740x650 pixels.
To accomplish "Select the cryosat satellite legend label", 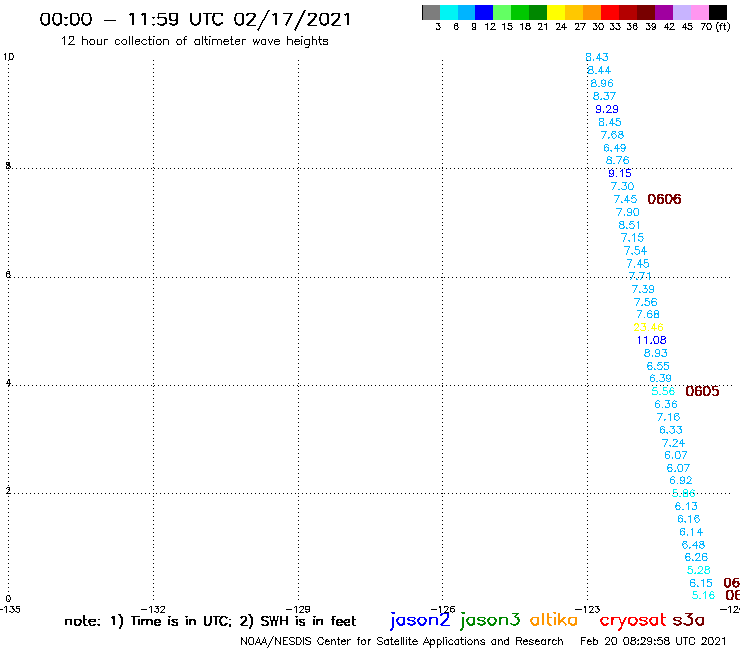I will point(632,620).
